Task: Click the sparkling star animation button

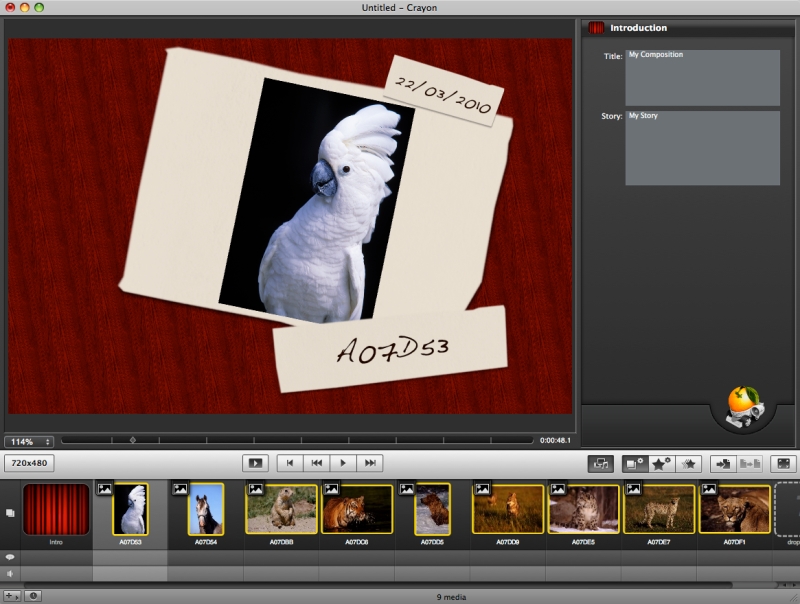Action: click(689, 463)
